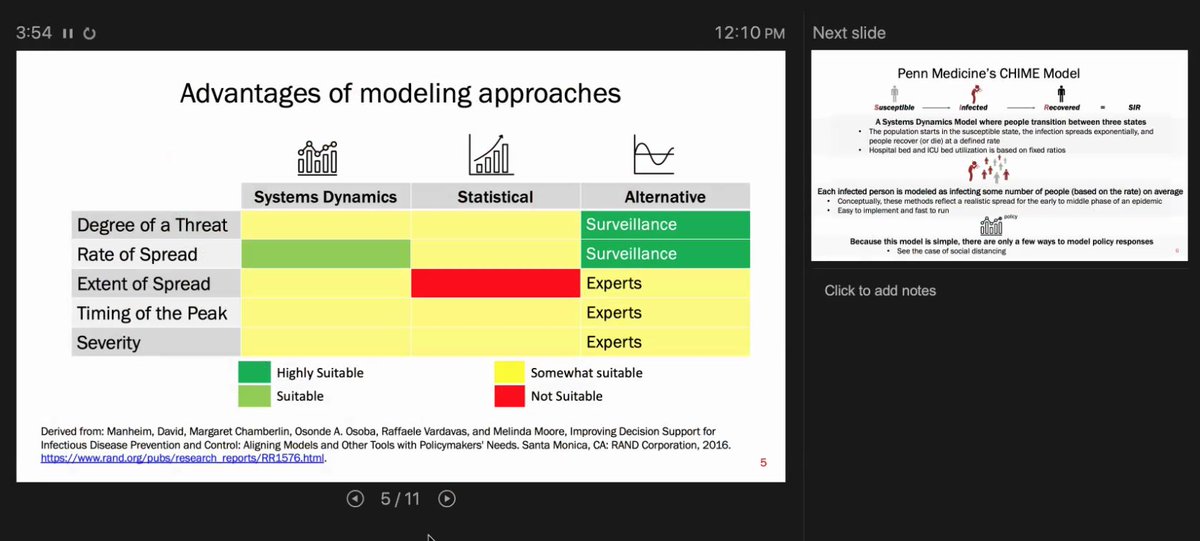Screen dimensions: 1200x541
Task: Click the Next slide label
Action: tap(849, 33)
